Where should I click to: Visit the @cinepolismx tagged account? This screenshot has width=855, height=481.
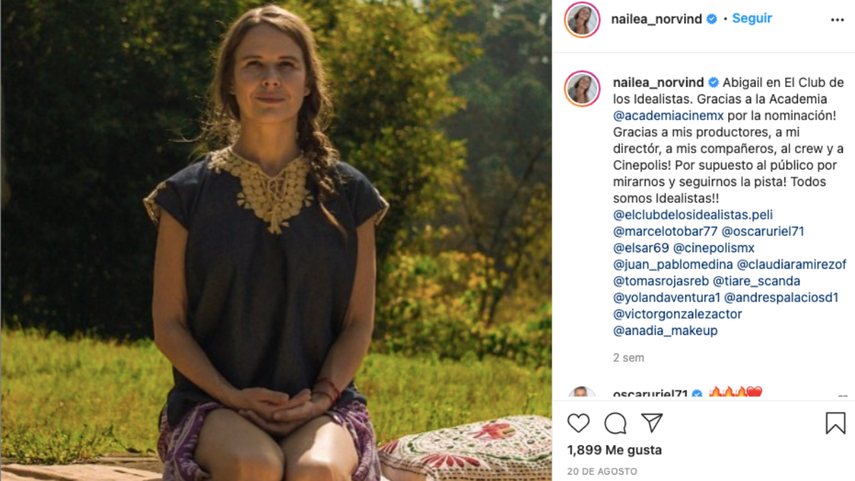pyautogui.click(x=714, y=248)
